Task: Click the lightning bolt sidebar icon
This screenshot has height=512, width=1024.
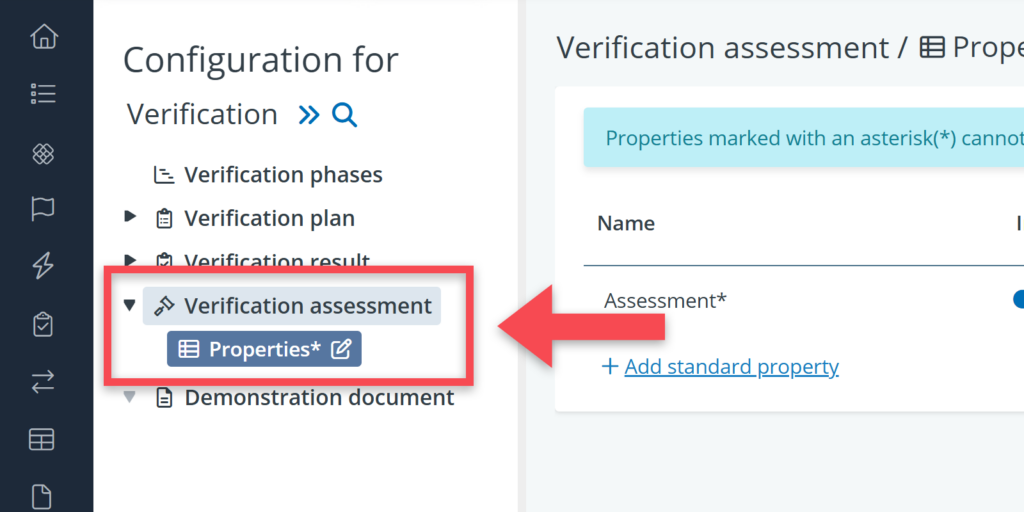Action: coord(43,266)
